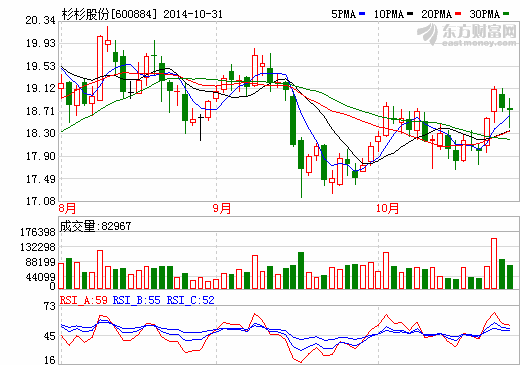This screenshot has height=365, width=520.
Task: Click the tallest volume bar in late October
Action: (494, 263)
